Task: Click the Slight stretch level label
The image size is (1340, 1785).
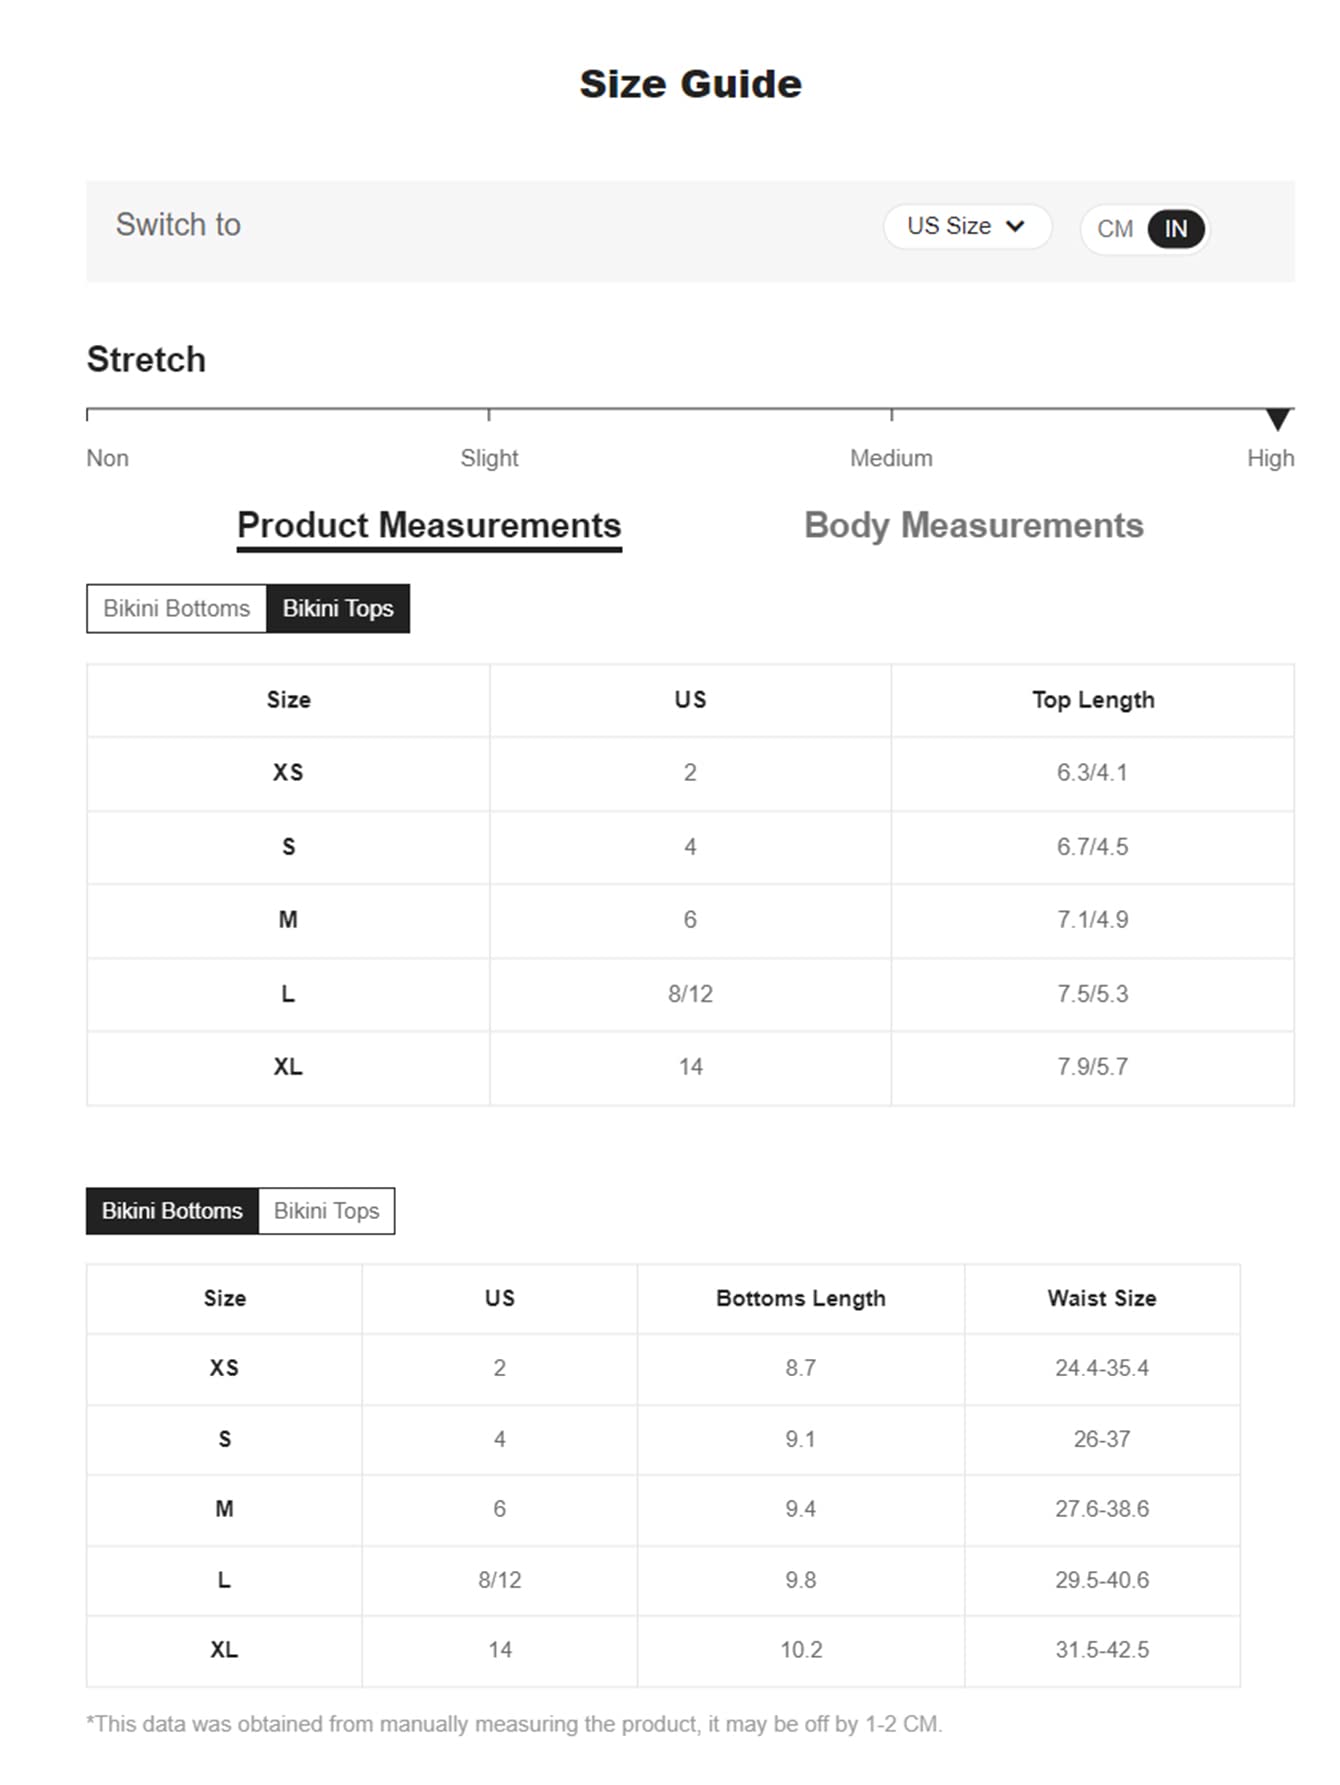Action: click(489, 458)
